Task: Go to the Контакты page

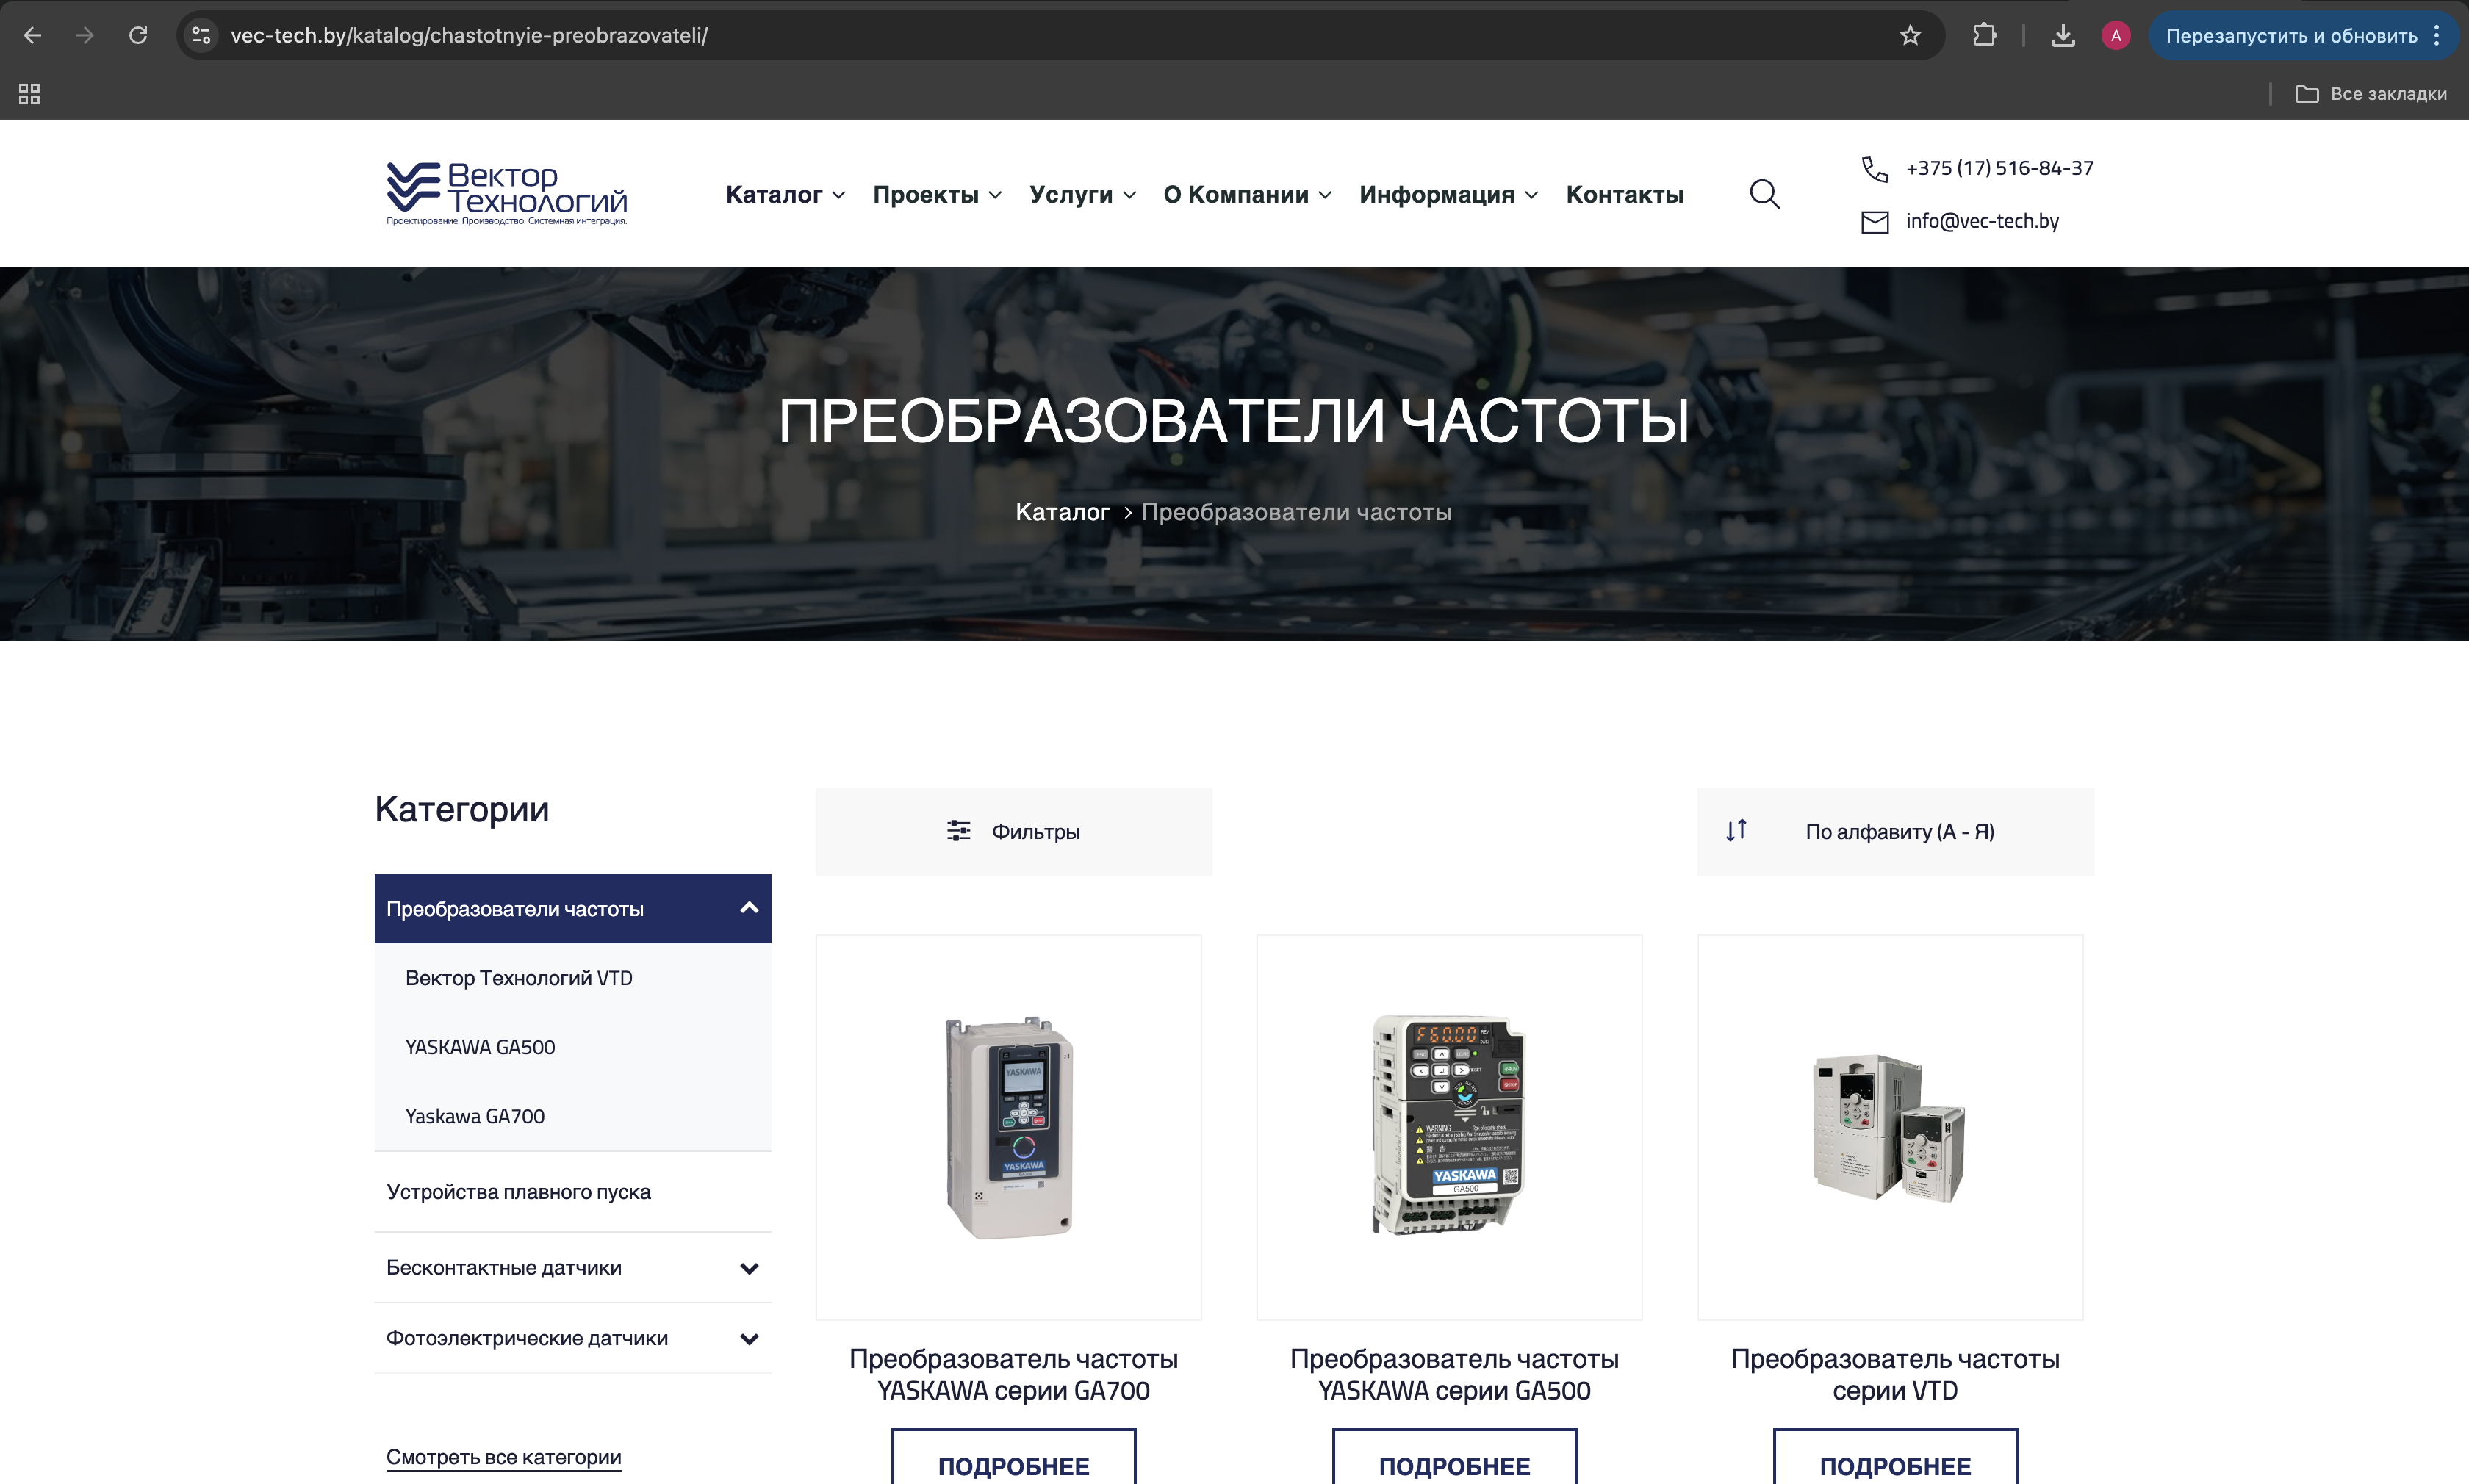Action: coord(1624,195)
